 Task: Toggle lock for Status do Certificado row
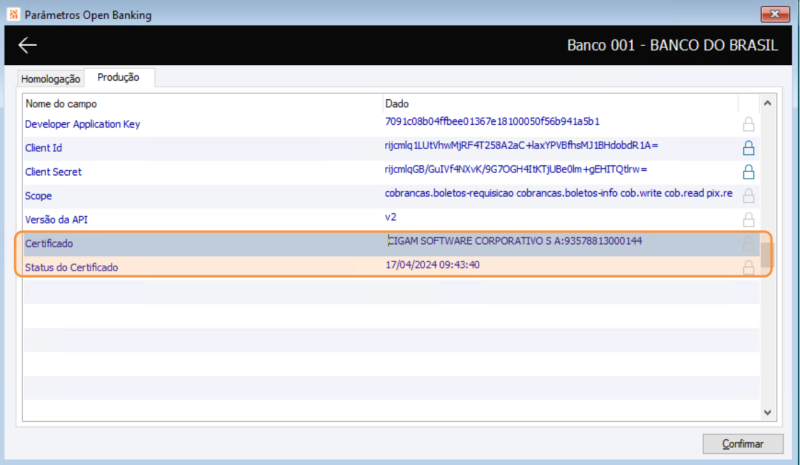[x=748, y=267]
